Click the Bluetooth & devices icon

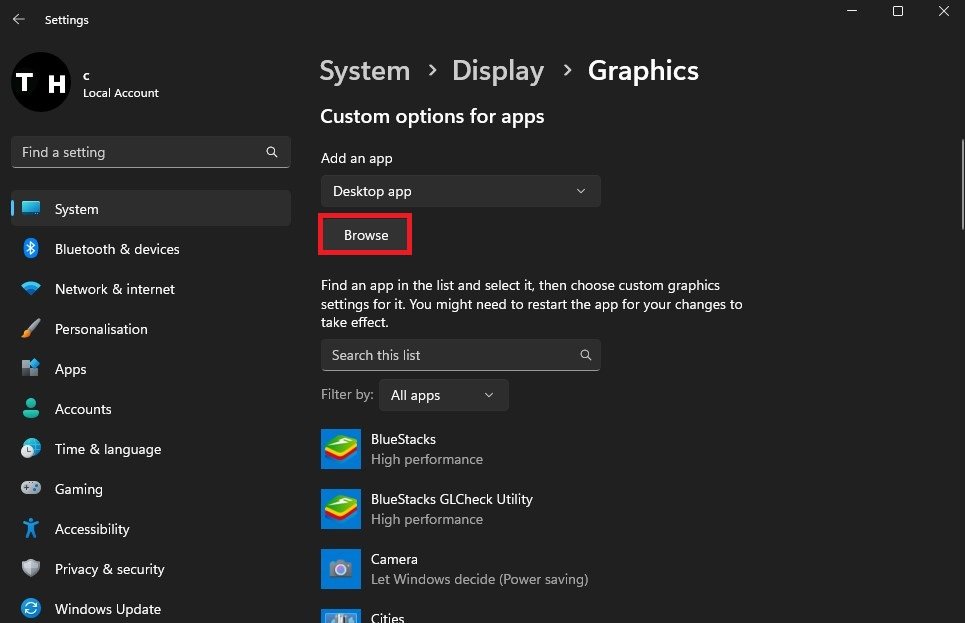point(31,249)
